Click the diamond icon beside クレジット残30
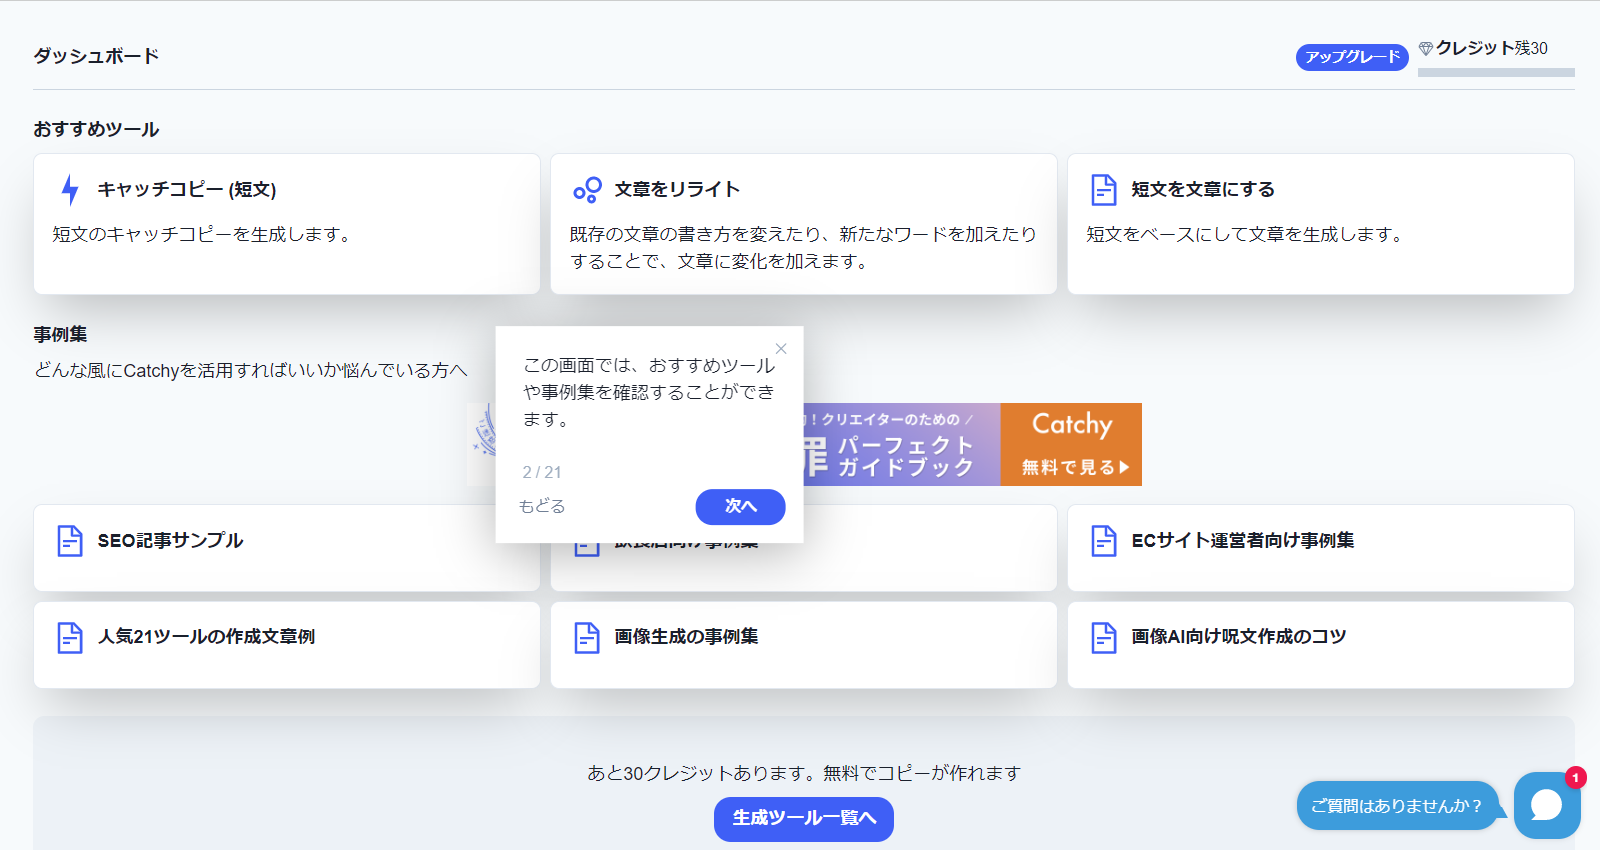Viewport: 1600px width, 850px height. 1426,48
